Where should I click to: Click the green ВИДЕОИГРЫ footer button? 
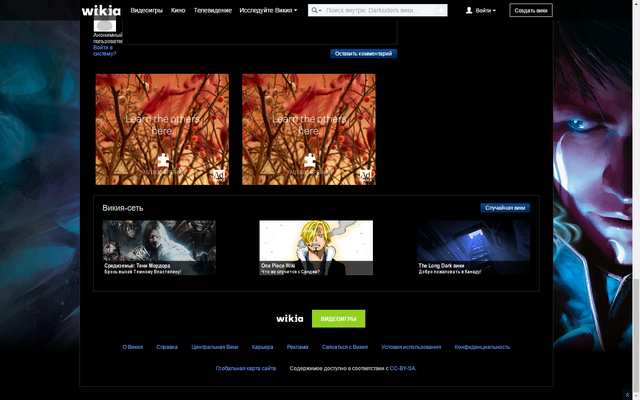[x=338, y=318]
